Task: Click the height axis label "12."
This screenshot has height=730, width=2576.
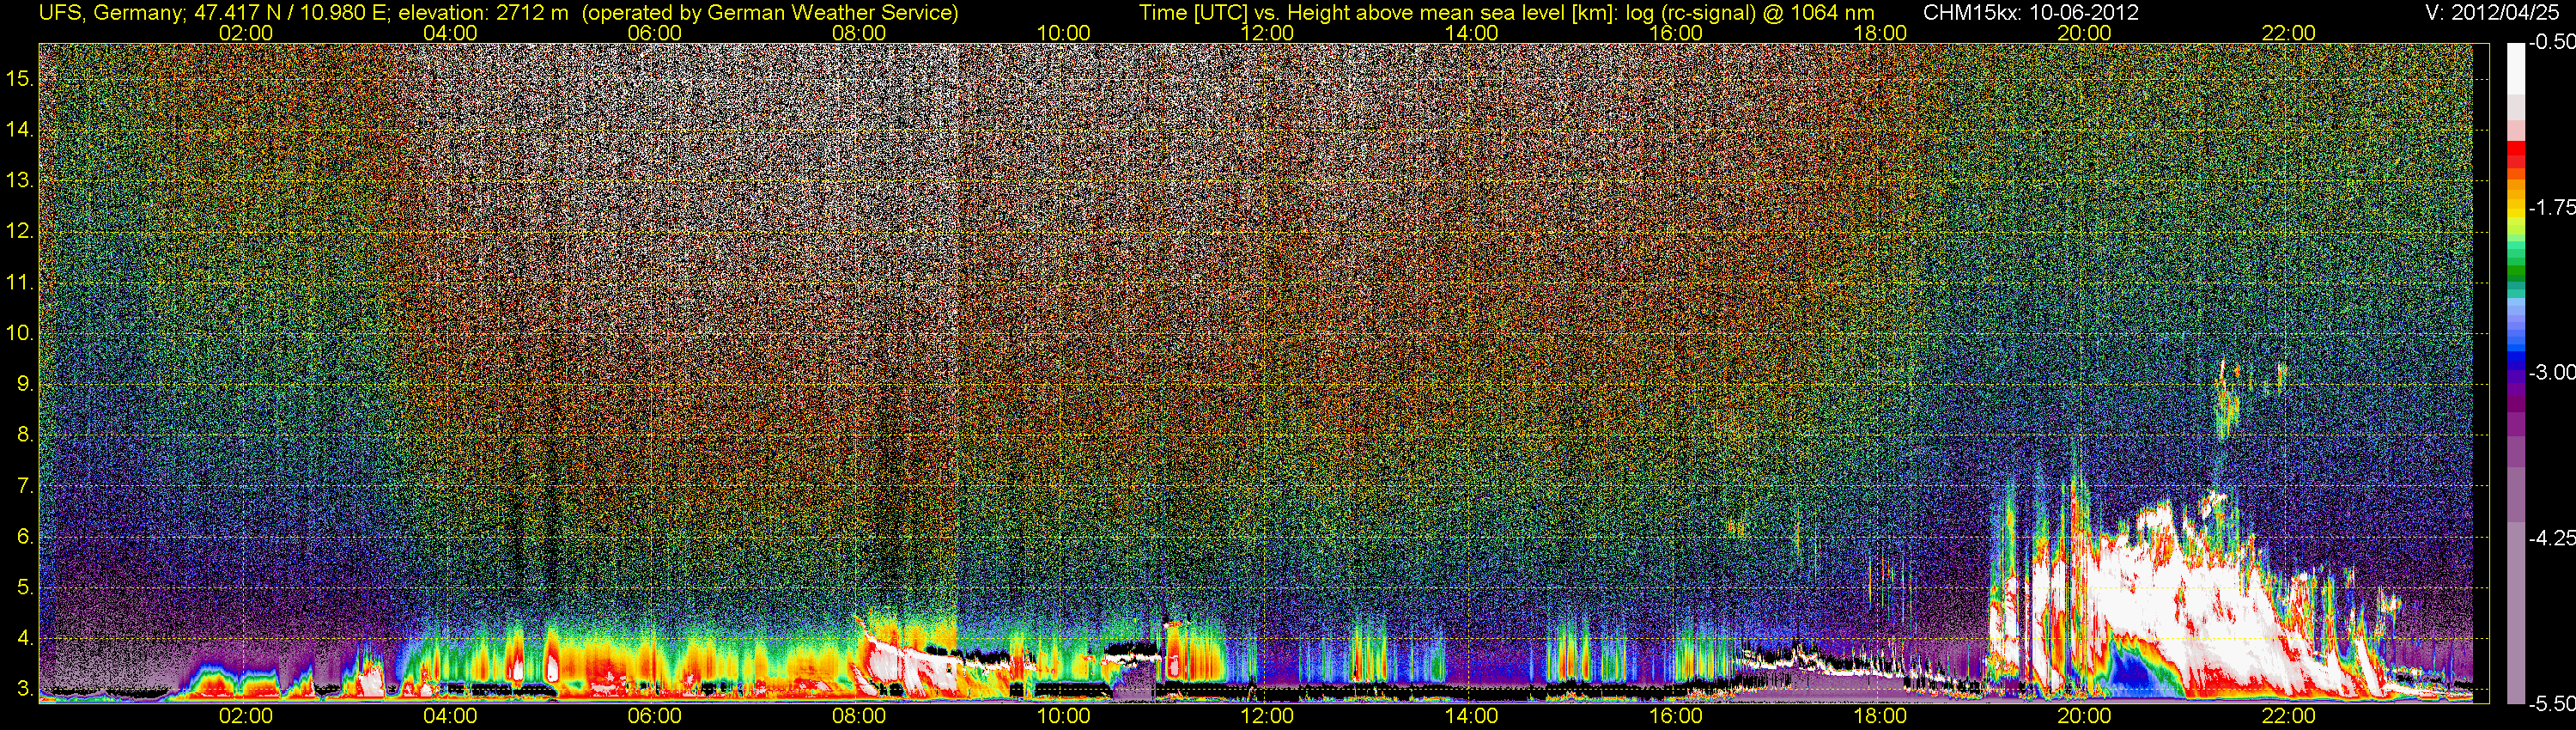Action: [x=20, y=231]
